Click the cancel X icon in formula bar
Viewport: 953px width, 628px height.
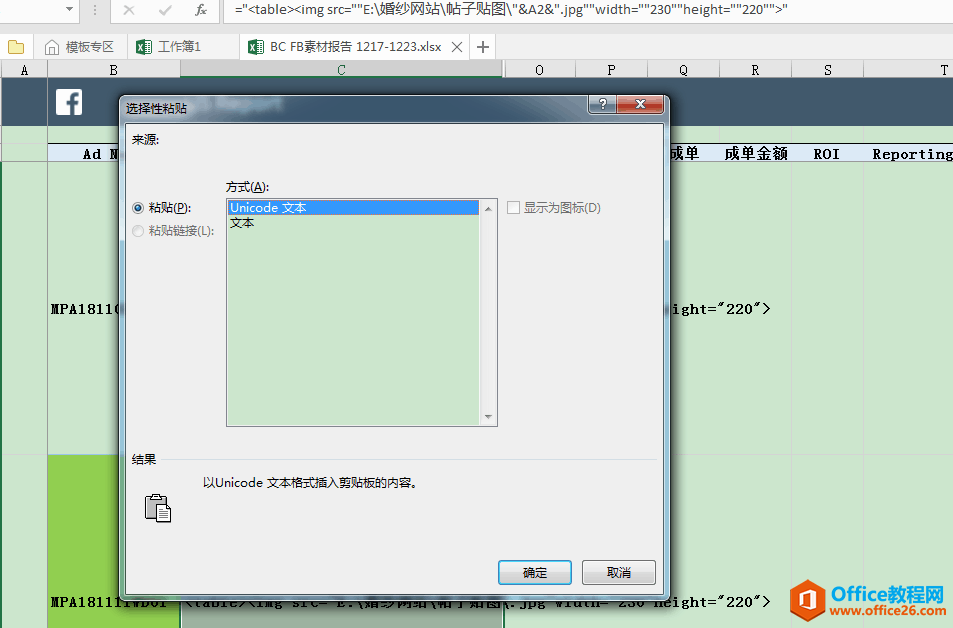(x=129, y=10)
